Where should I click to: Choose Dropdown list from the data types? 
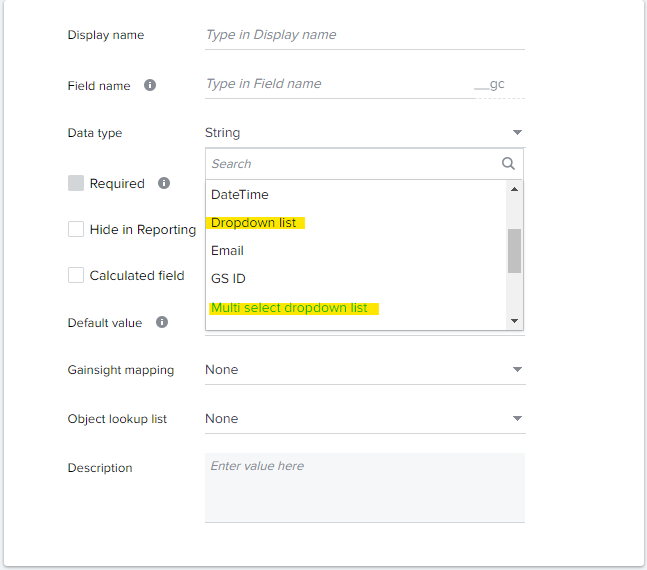(357, 222)
